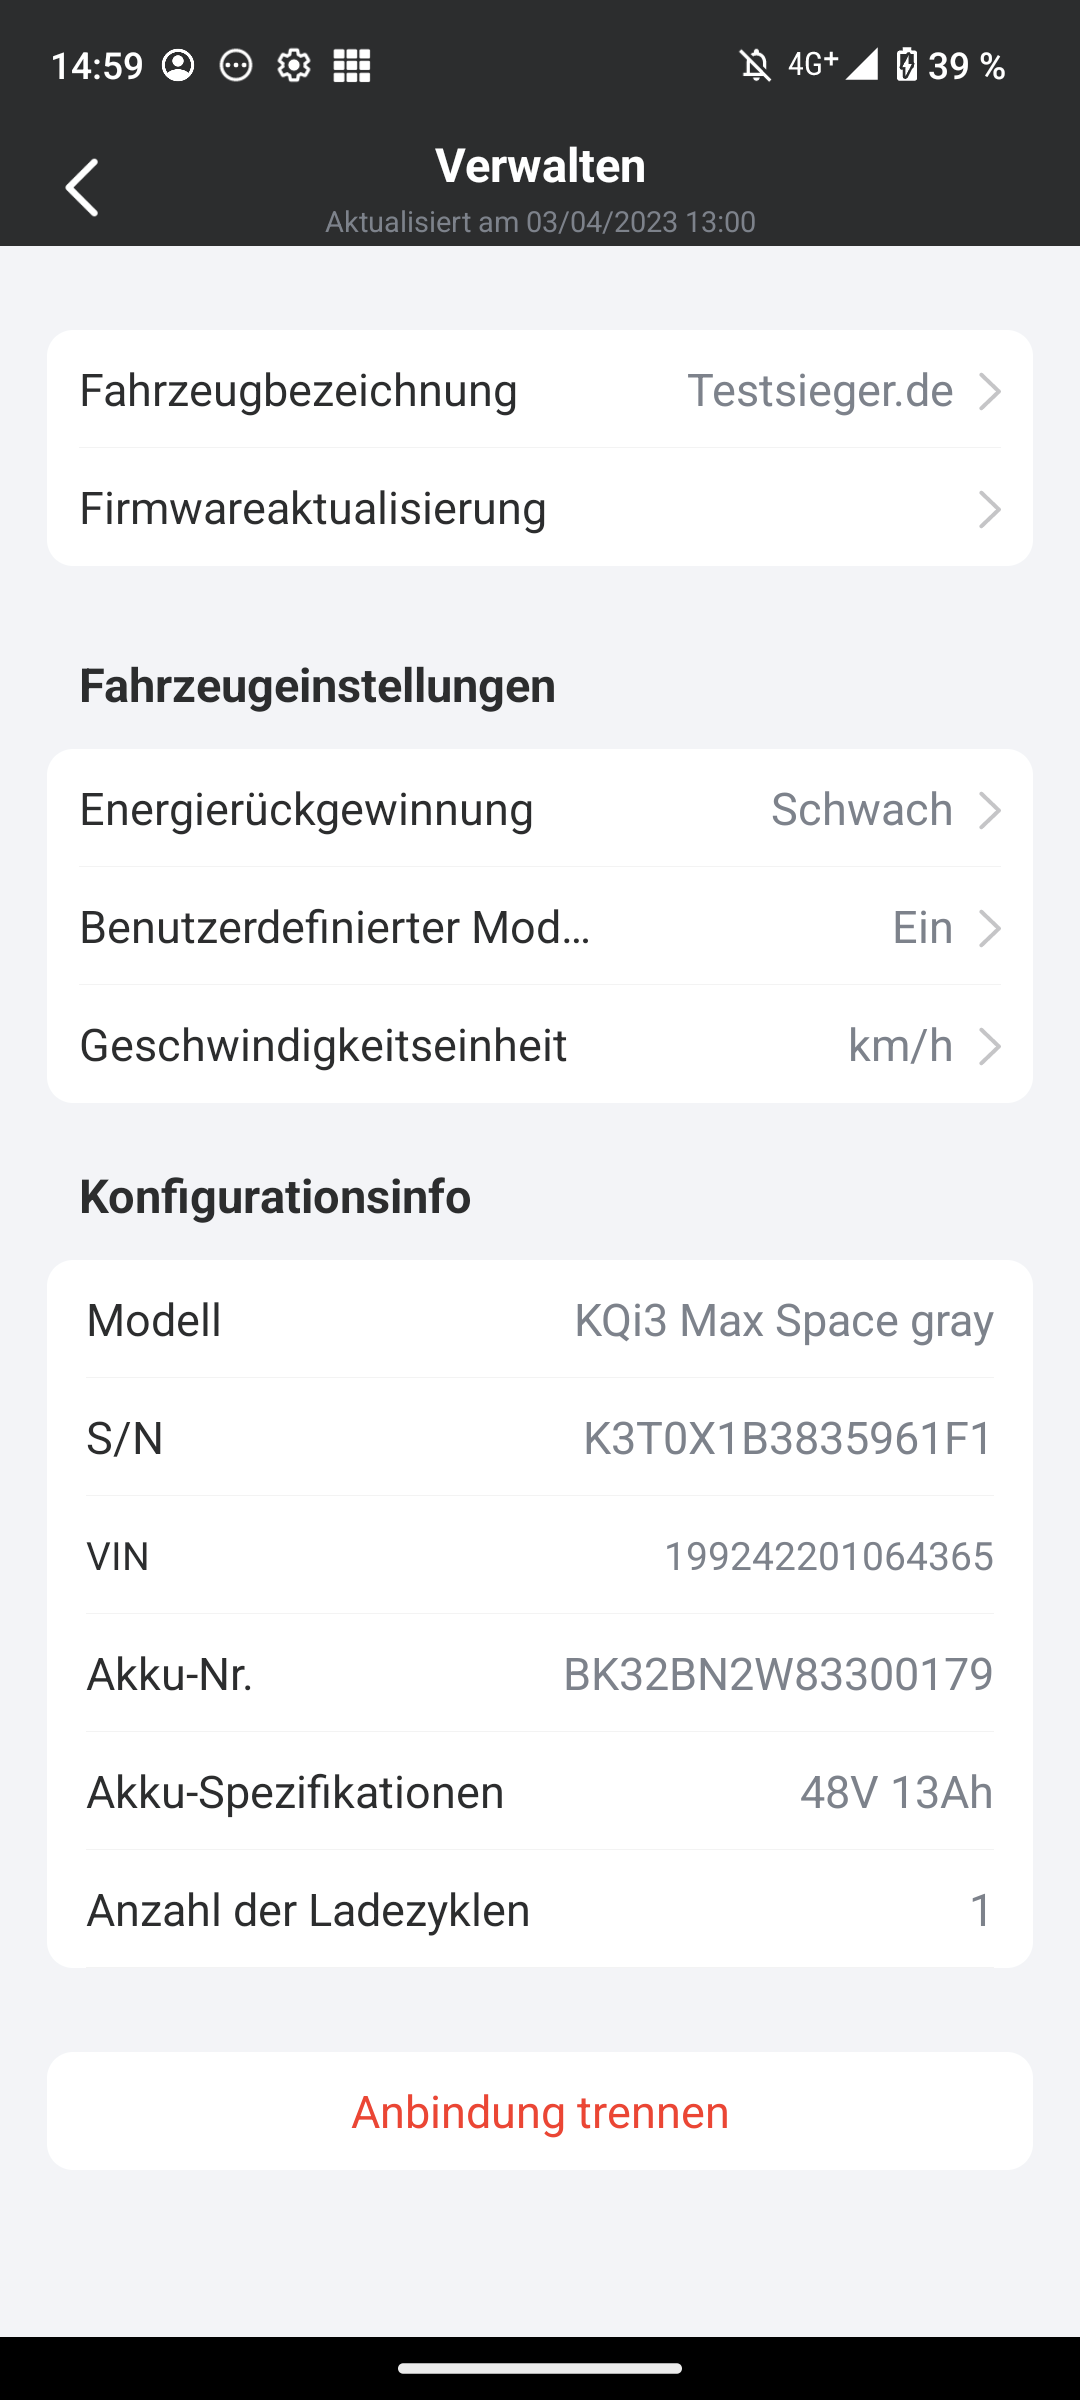Tap the VIN number value

point(829,1556)
